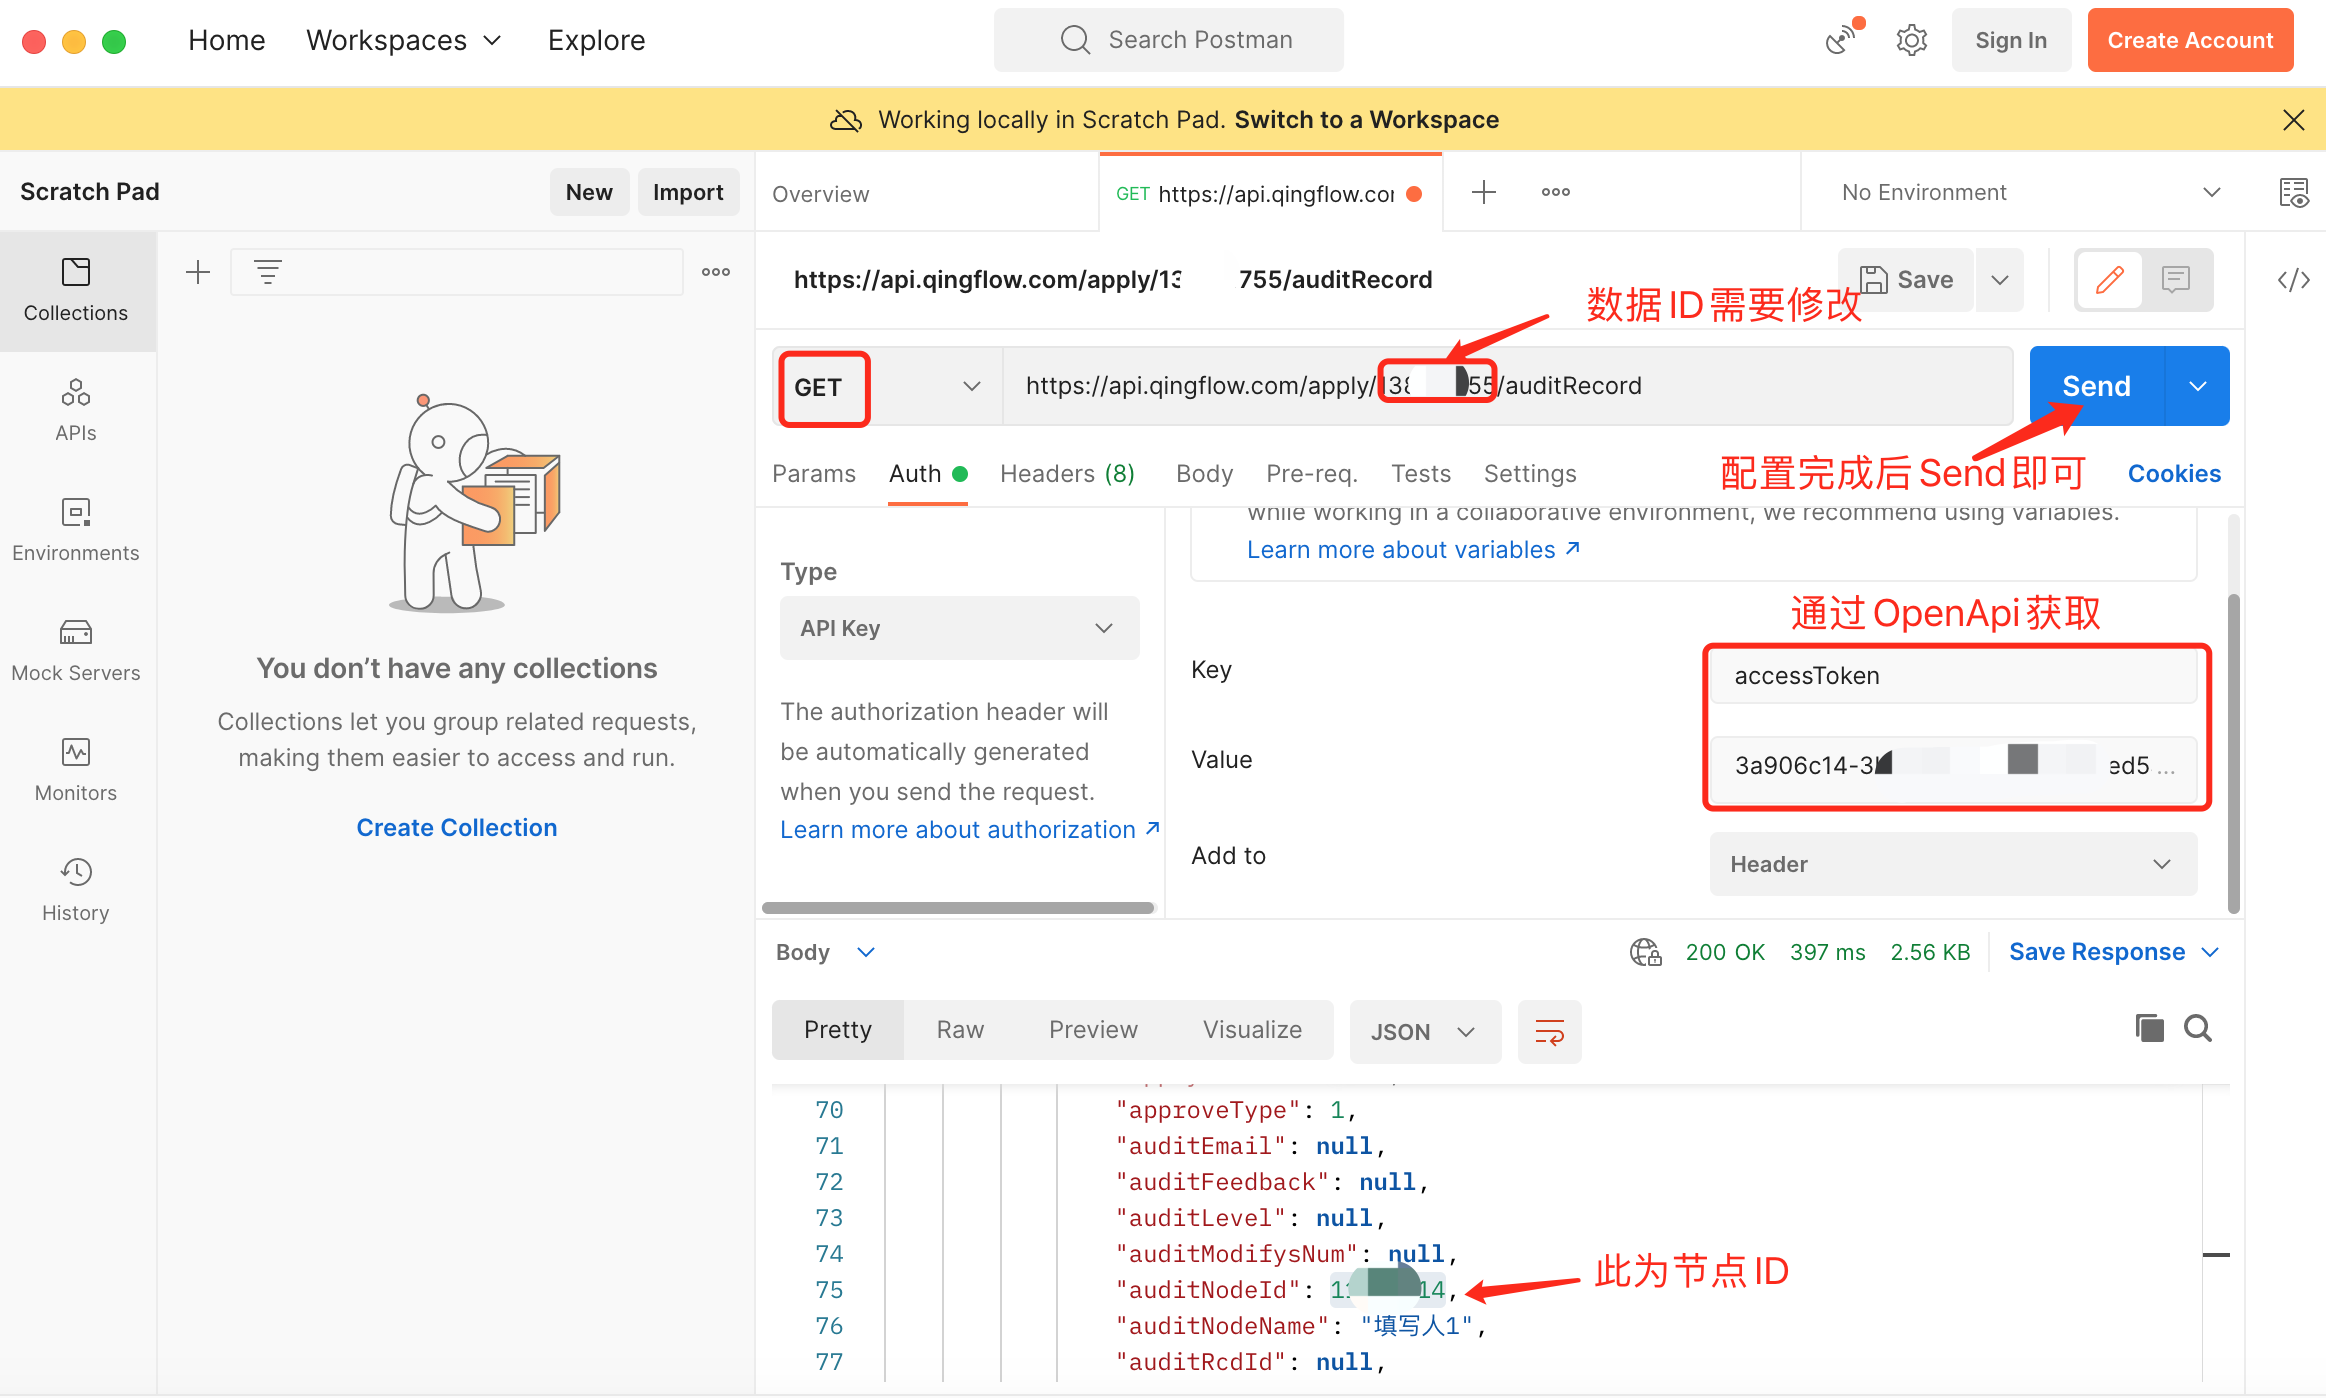Open Learn more about variables link
This screenshot has width=2326, height=1398.
[x=1413, y=550]
